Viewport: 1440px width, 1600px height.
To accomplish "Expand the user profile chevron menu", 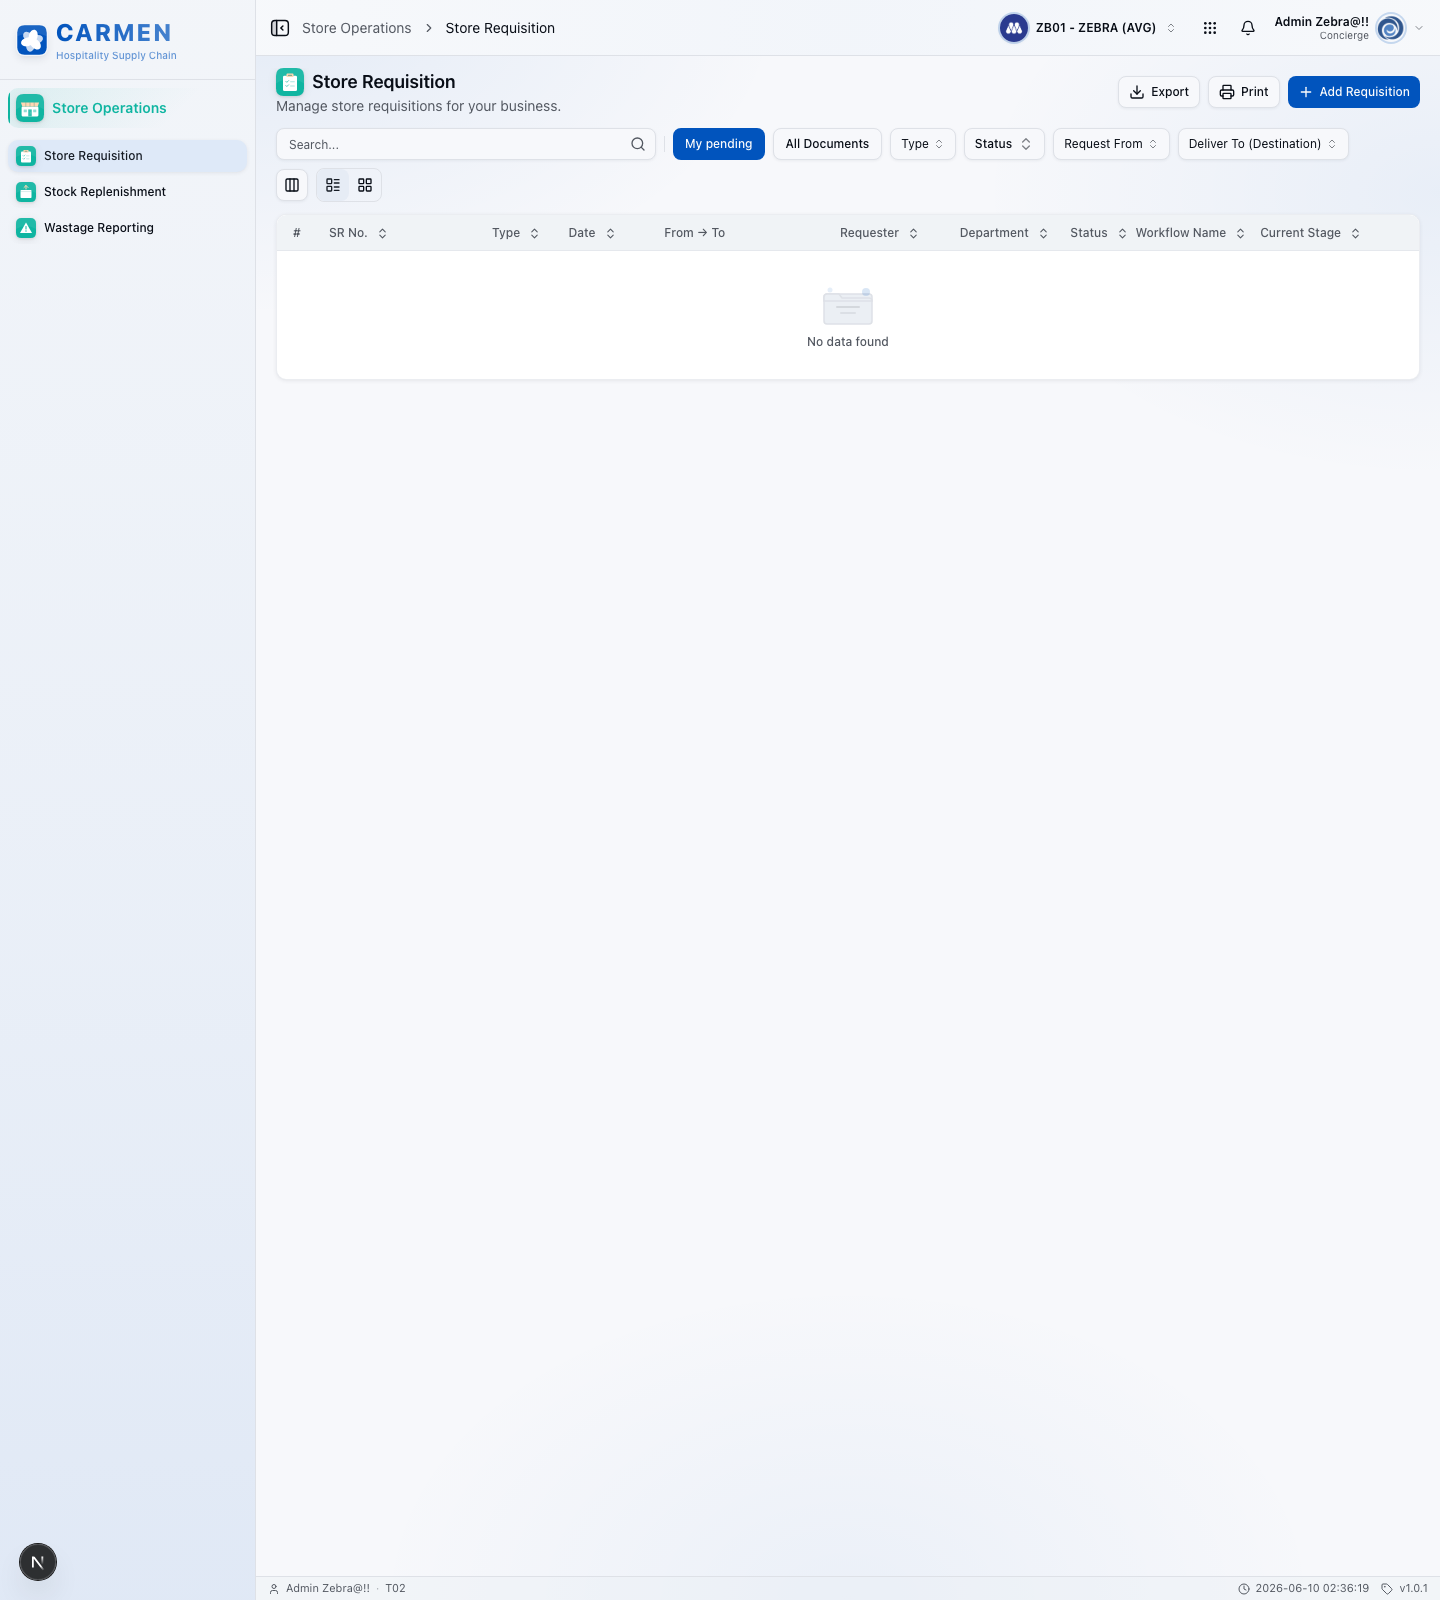I will (1419, 28).
